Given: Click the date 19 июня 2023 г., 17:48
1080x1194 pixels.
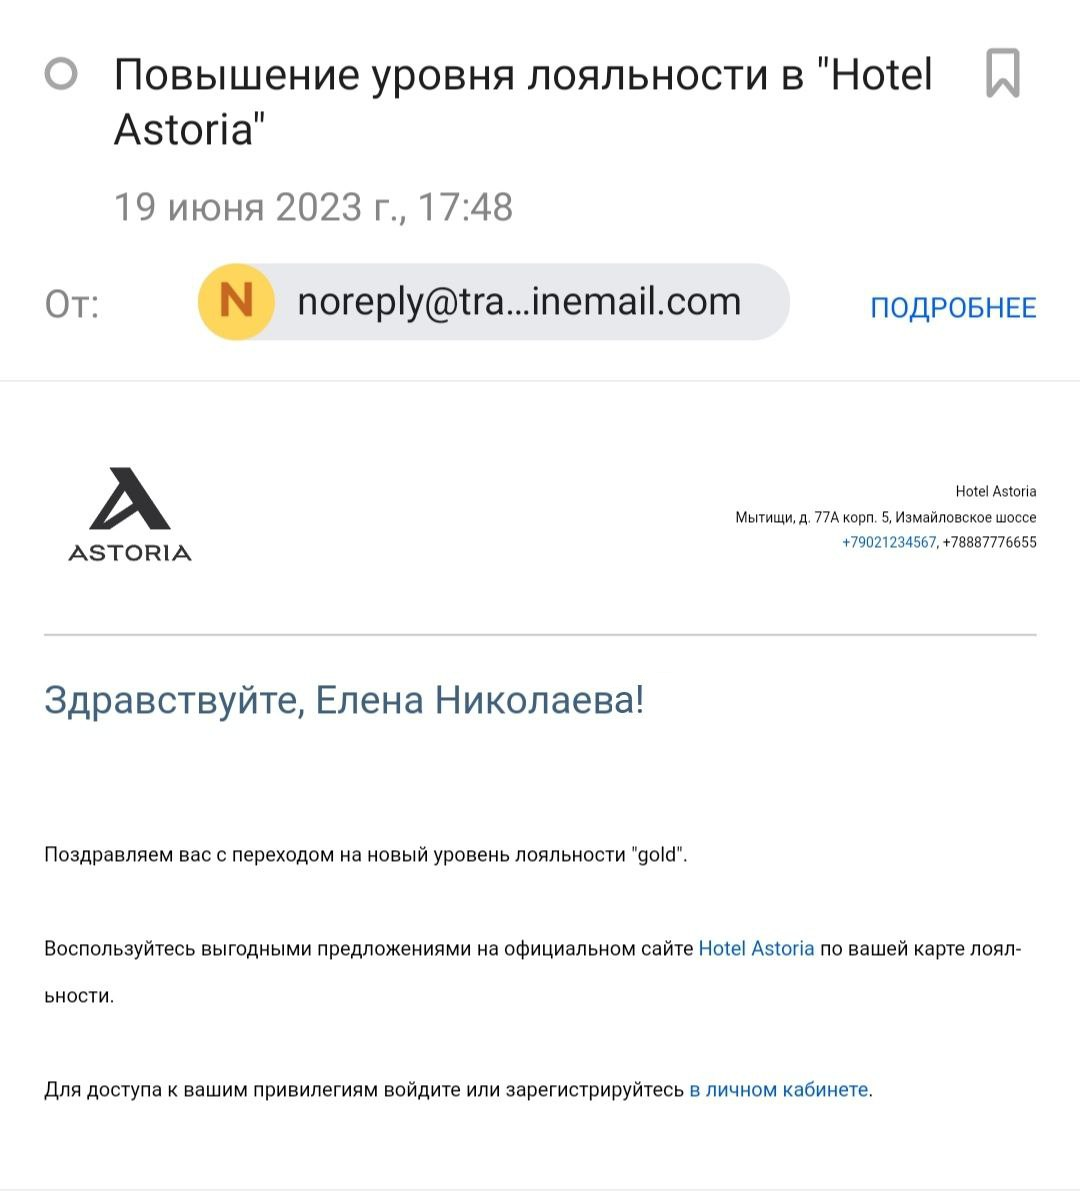Looking at the screenshot, I should (313, 207).
